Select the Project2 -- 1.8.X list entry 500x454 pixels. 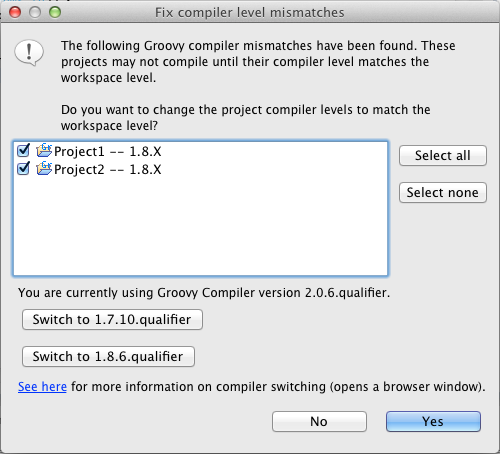click(107, 169)
